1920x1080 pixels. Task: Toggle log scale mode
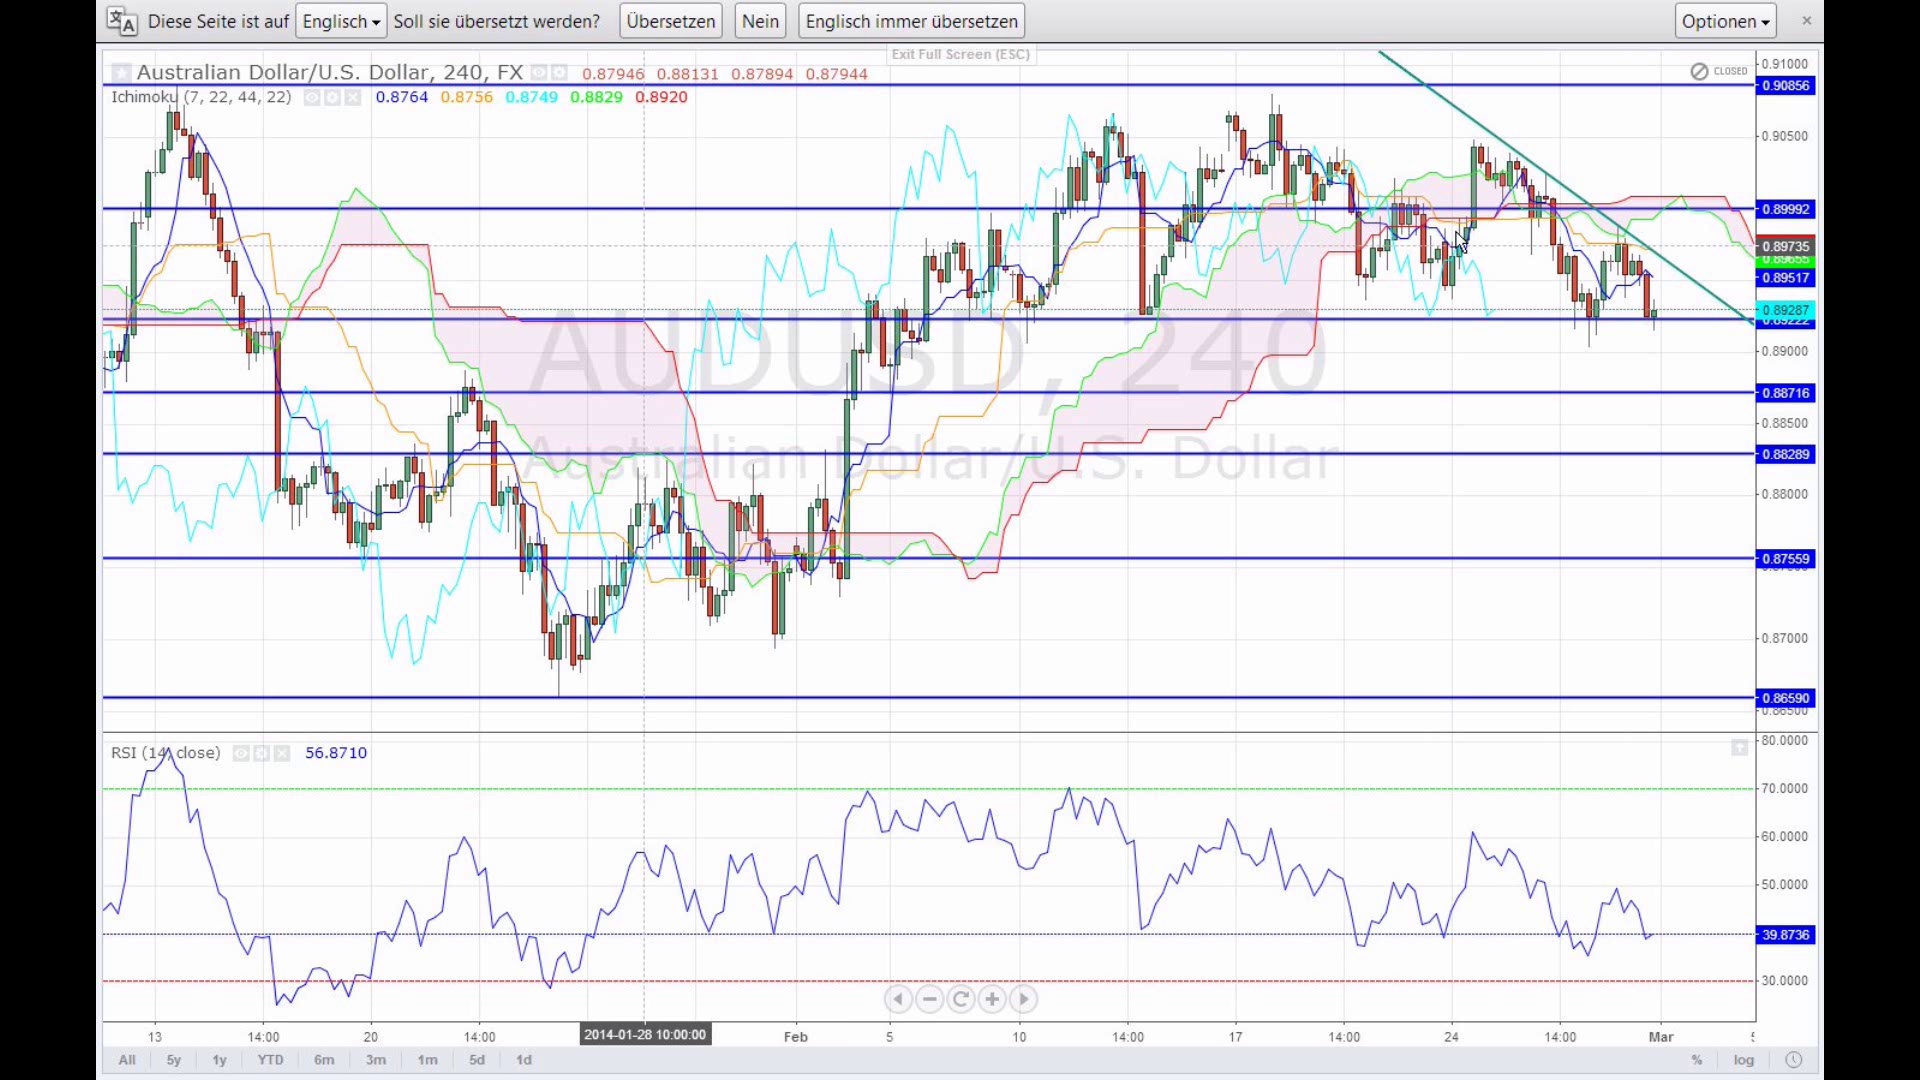point(1744,1060)
